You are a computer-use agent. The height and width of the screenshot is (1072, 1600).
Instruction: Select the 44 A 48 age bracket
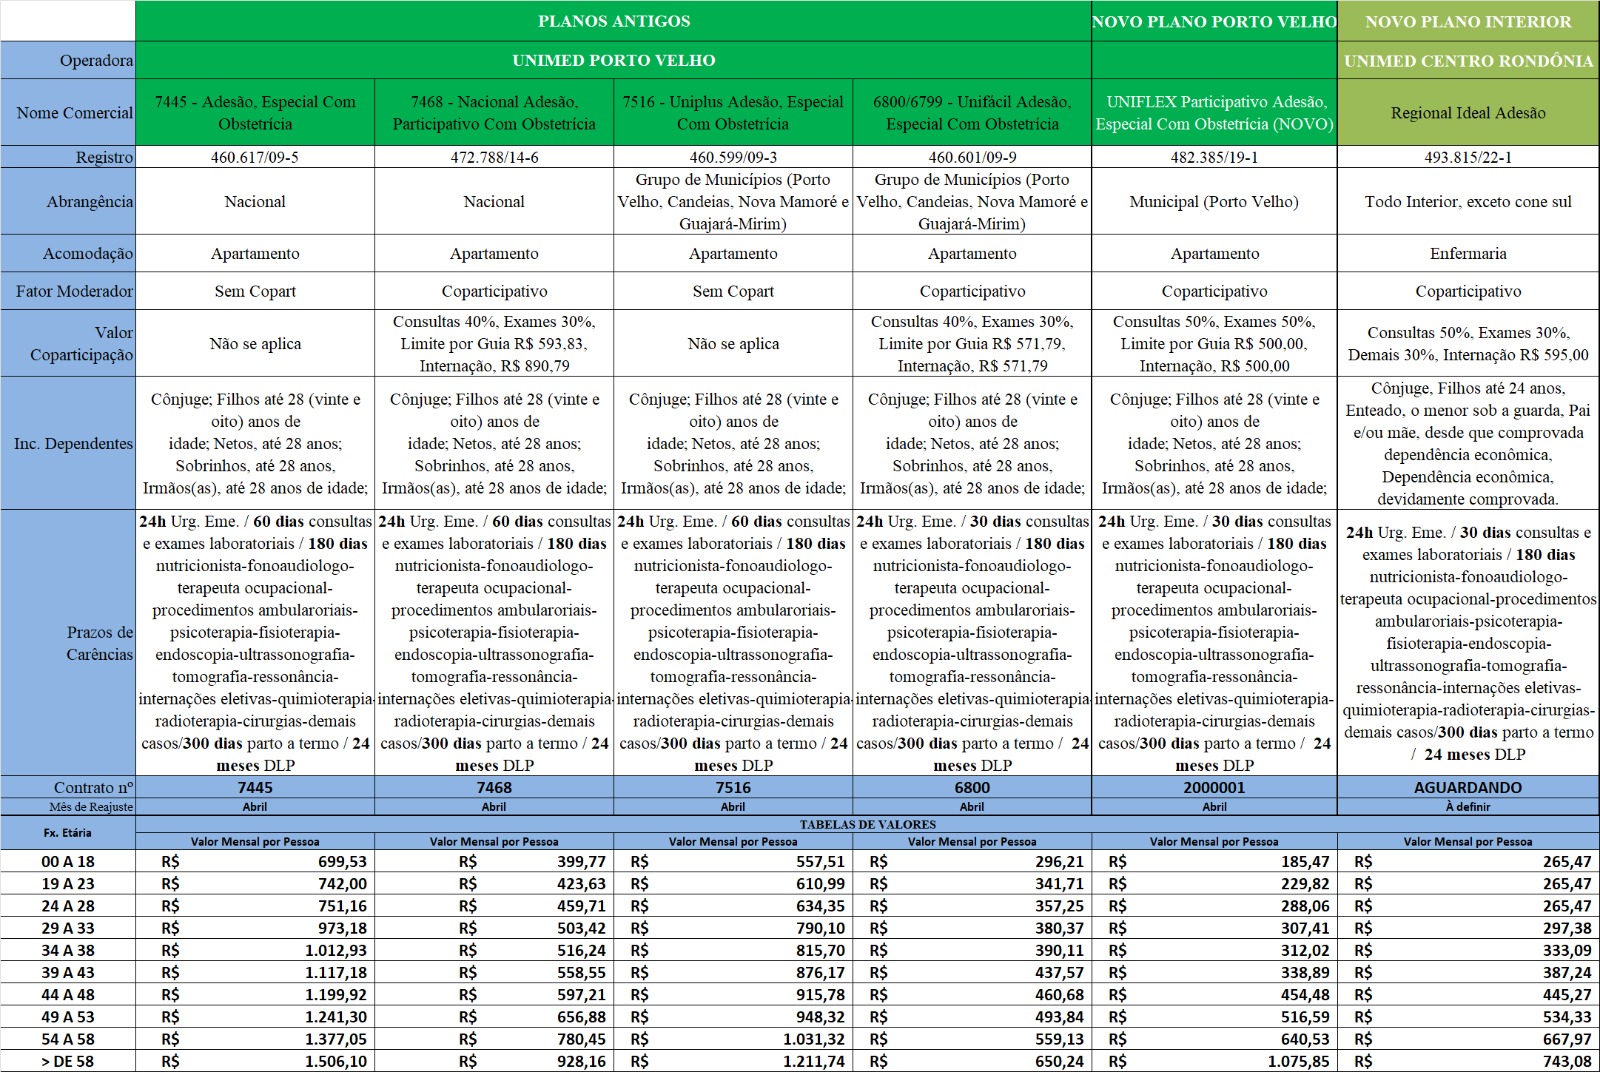point(68,994)
